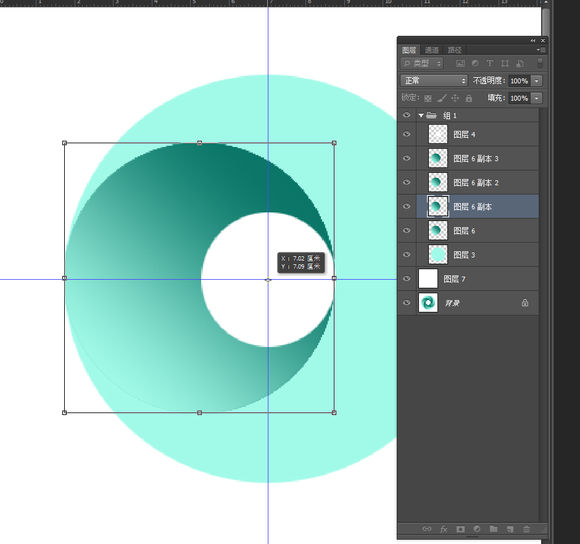Create a new group folder icon
The image size is (580, 544).
[x=493, y=529]
